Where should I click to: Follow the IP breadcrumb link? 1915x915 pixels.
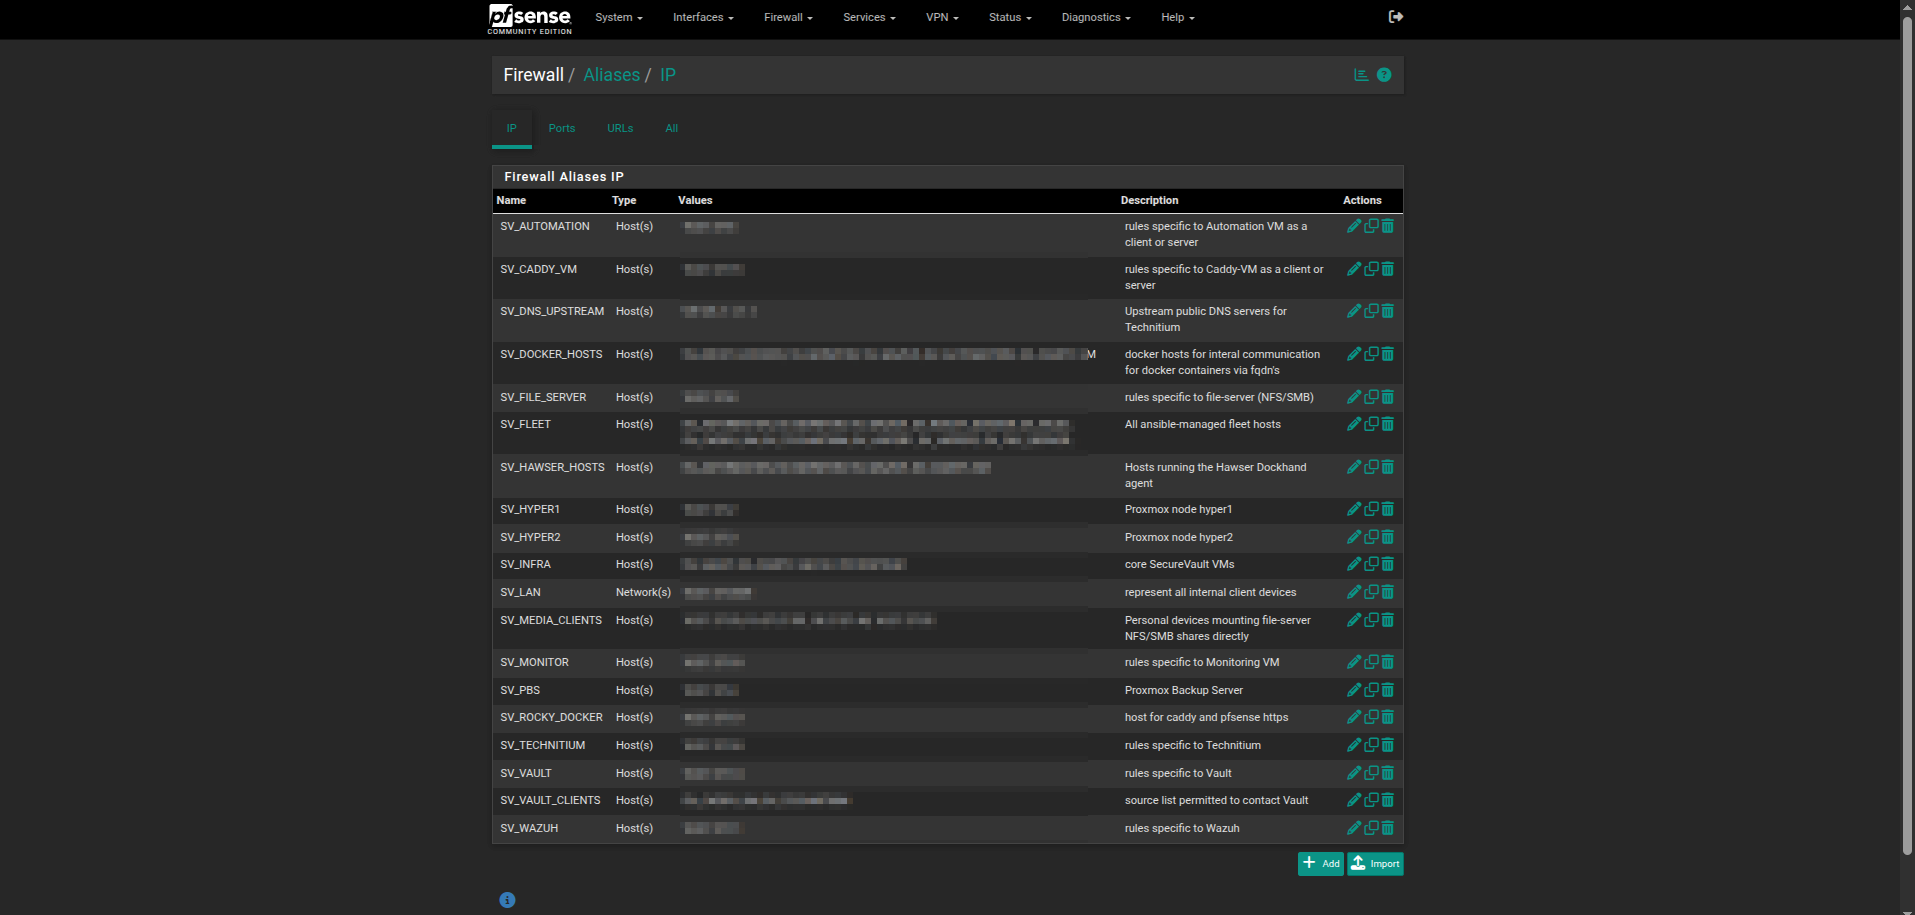coord(668,75)
